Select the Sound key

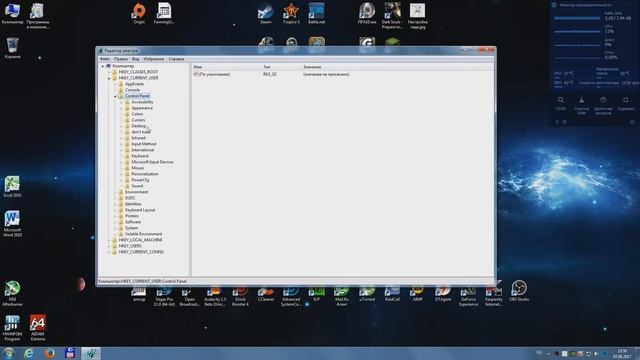tap(137, 186)
